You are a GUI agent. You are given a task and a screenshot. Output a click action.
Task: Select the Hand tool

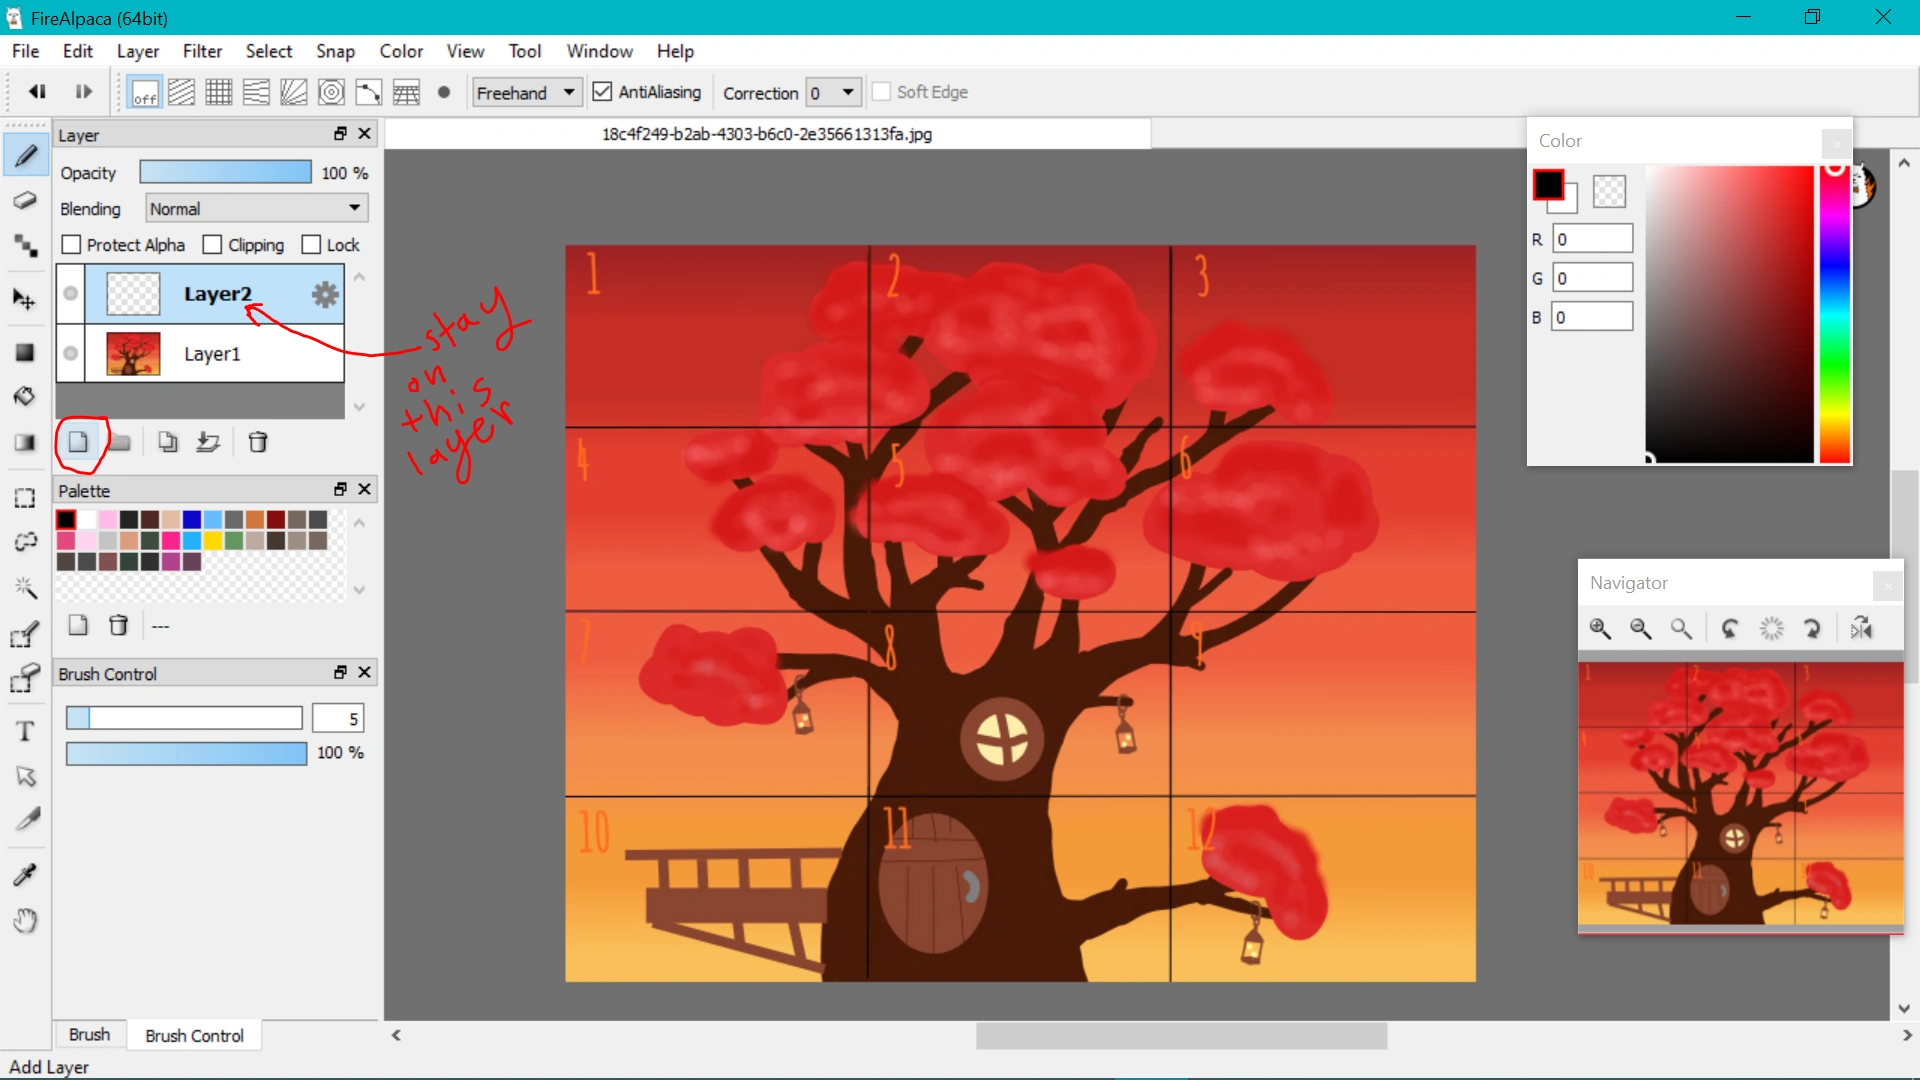pyautogui.click(x=25, y=920)
